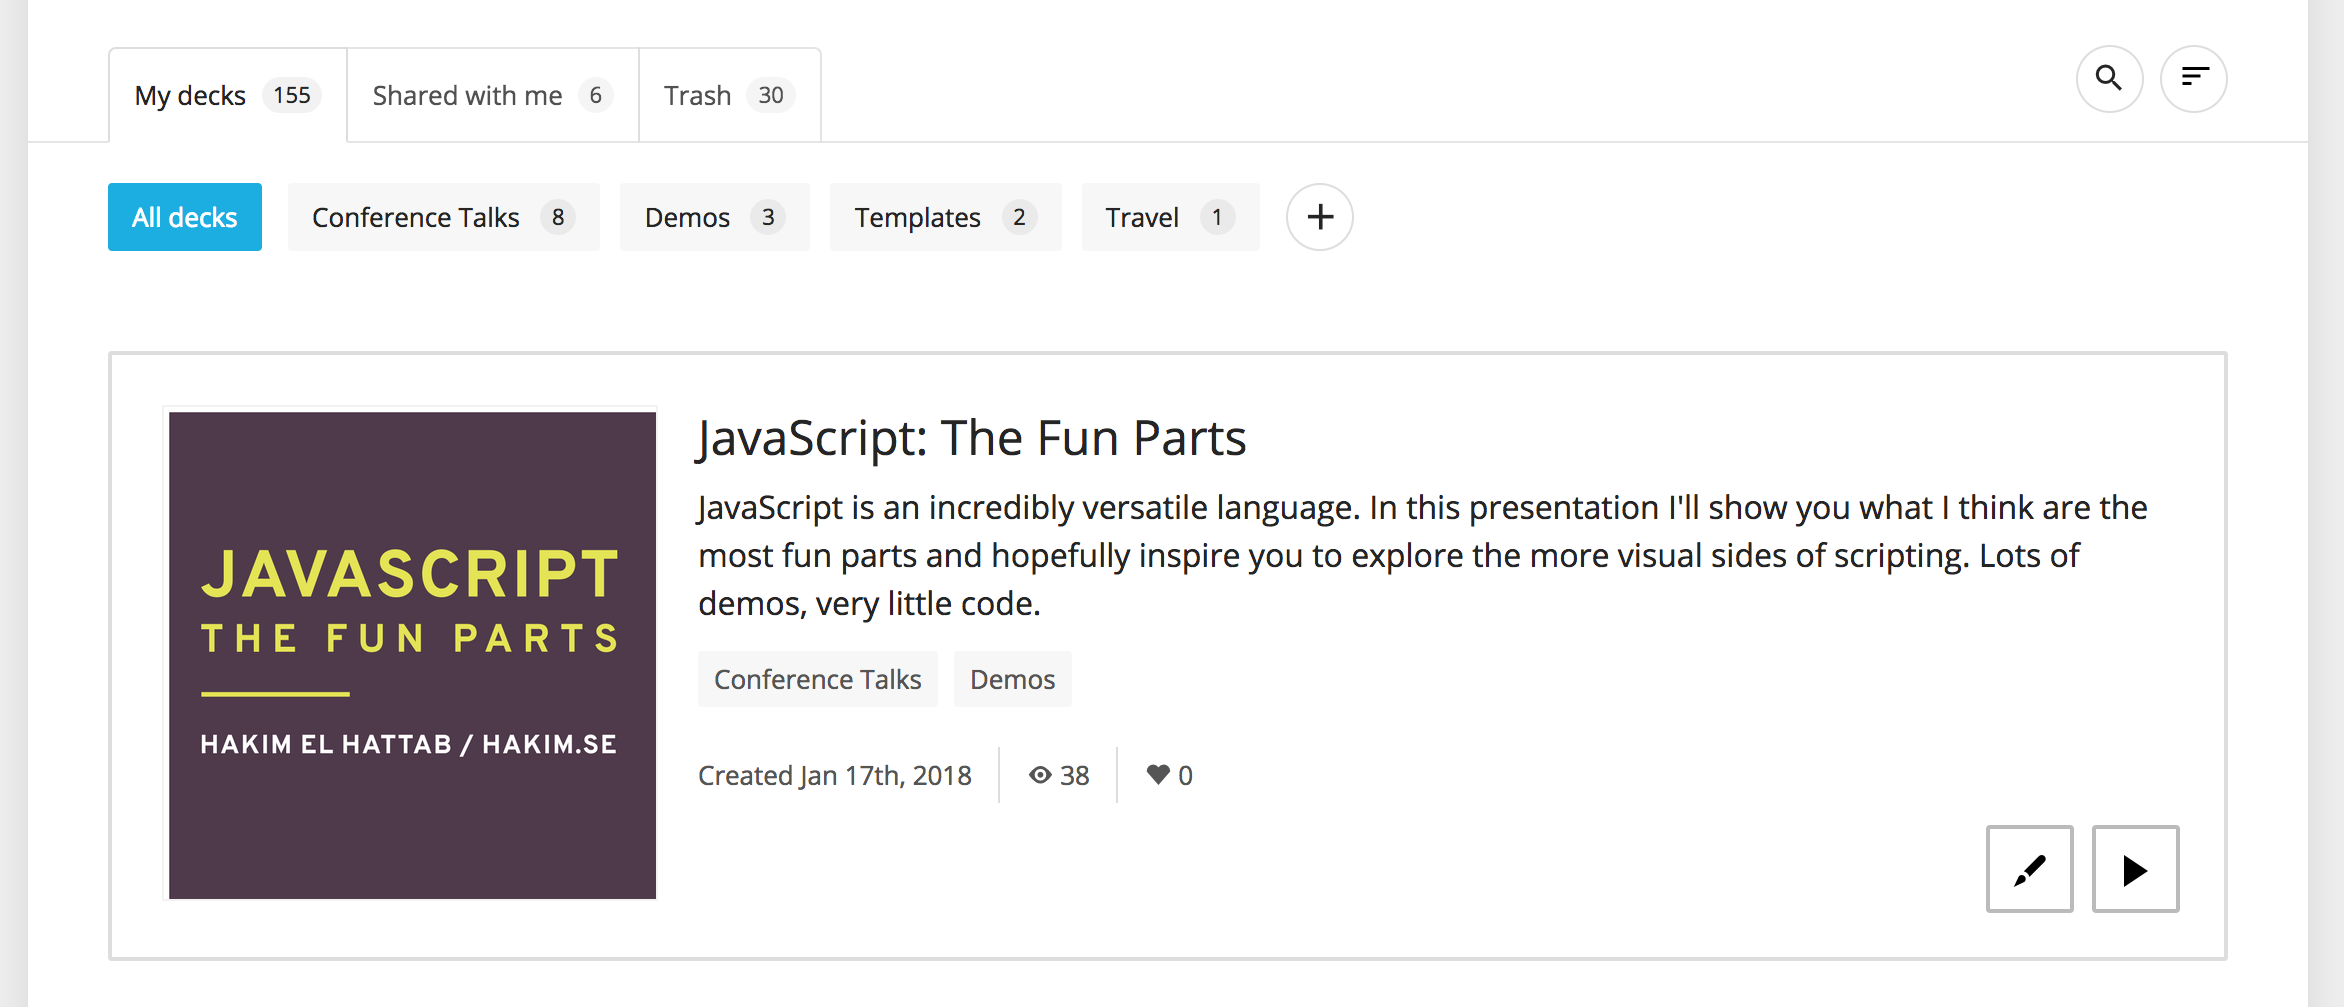Open the sort options icon
This screenshot has width=2344, height=1007.
click(x=2193, y=79)
